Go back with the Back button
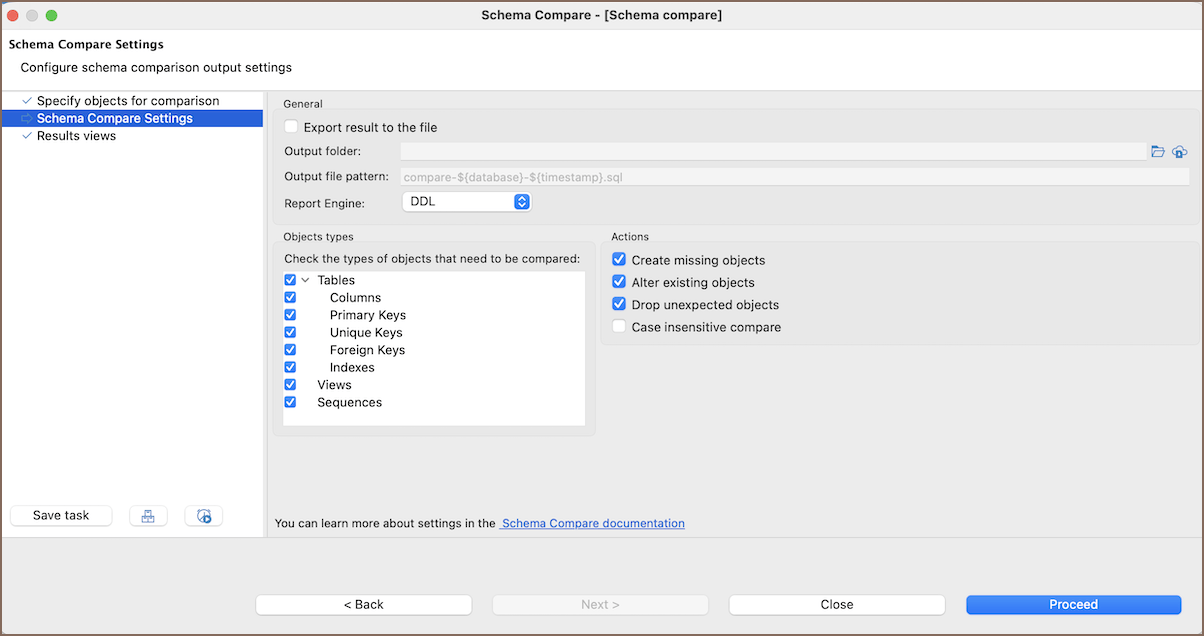1204x636 pixels. tap(363, 604)
